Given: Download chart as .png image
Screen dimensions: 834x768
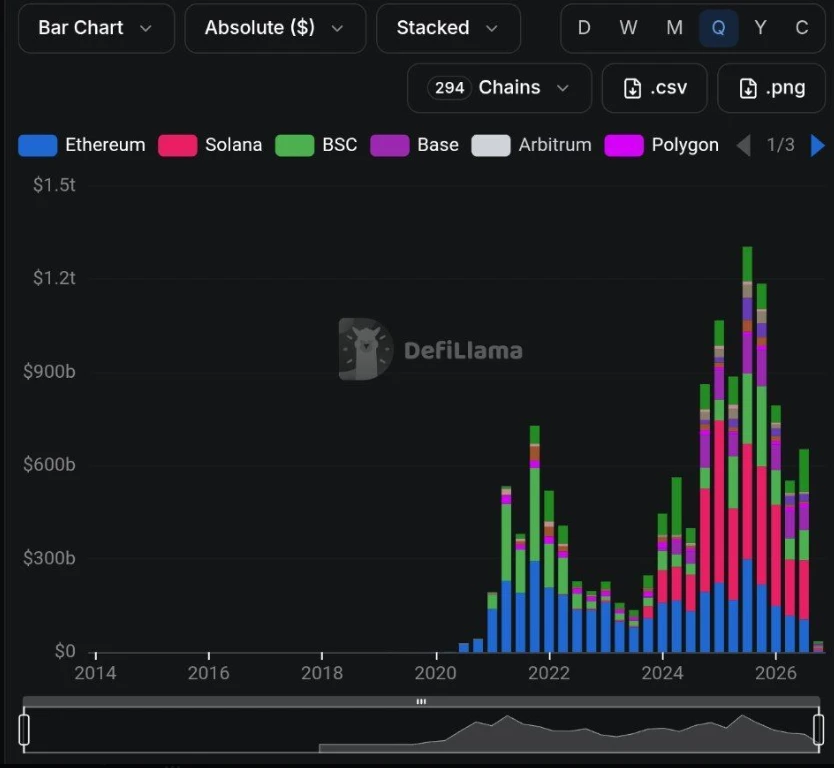Looking at the screenshot, I should [x=771, y=88].
